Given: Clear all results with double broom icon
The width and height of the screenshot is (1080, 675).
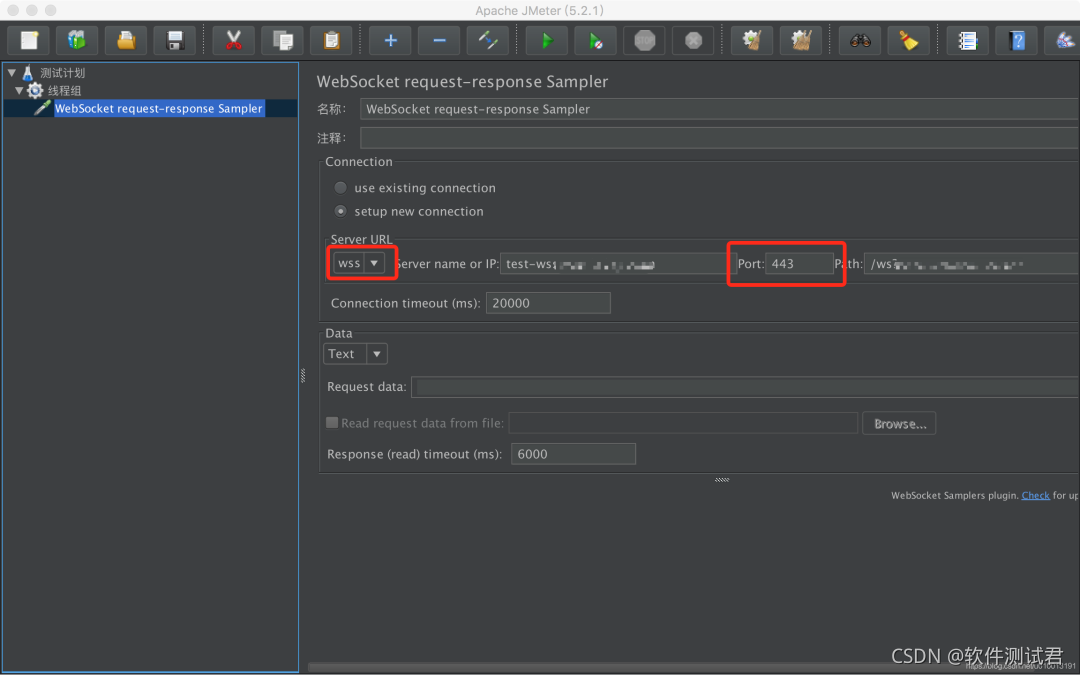Looking at the screenshot, I should tap(801, 41).
